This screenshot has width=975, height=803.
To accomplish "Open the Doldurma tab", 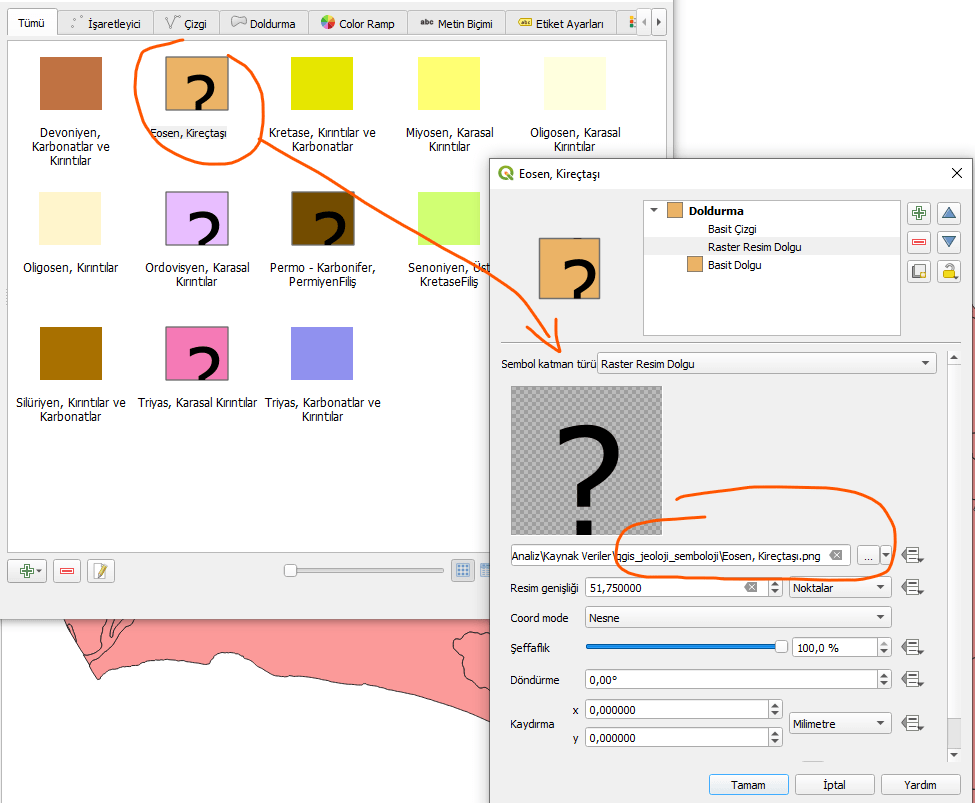I will 263,23.
